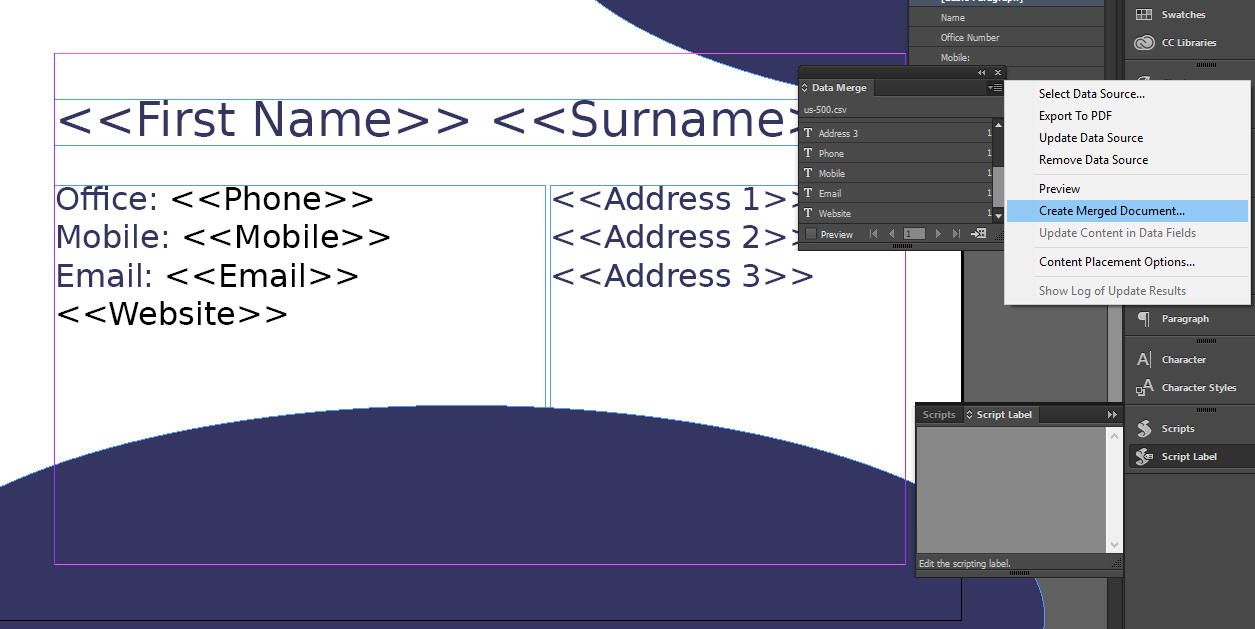Select the Name paragraph style
This screenshot has width=1255, height=629.
tap(1007, 18)
